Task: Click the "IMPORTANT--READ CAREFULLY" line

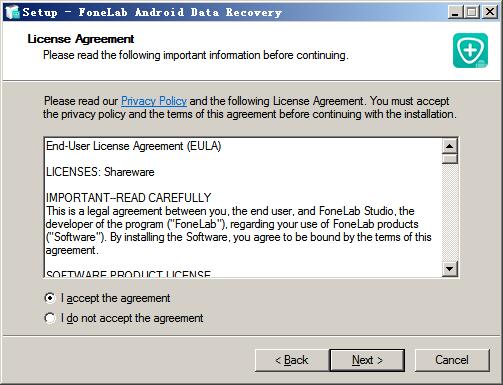Action: click(128, 198)
